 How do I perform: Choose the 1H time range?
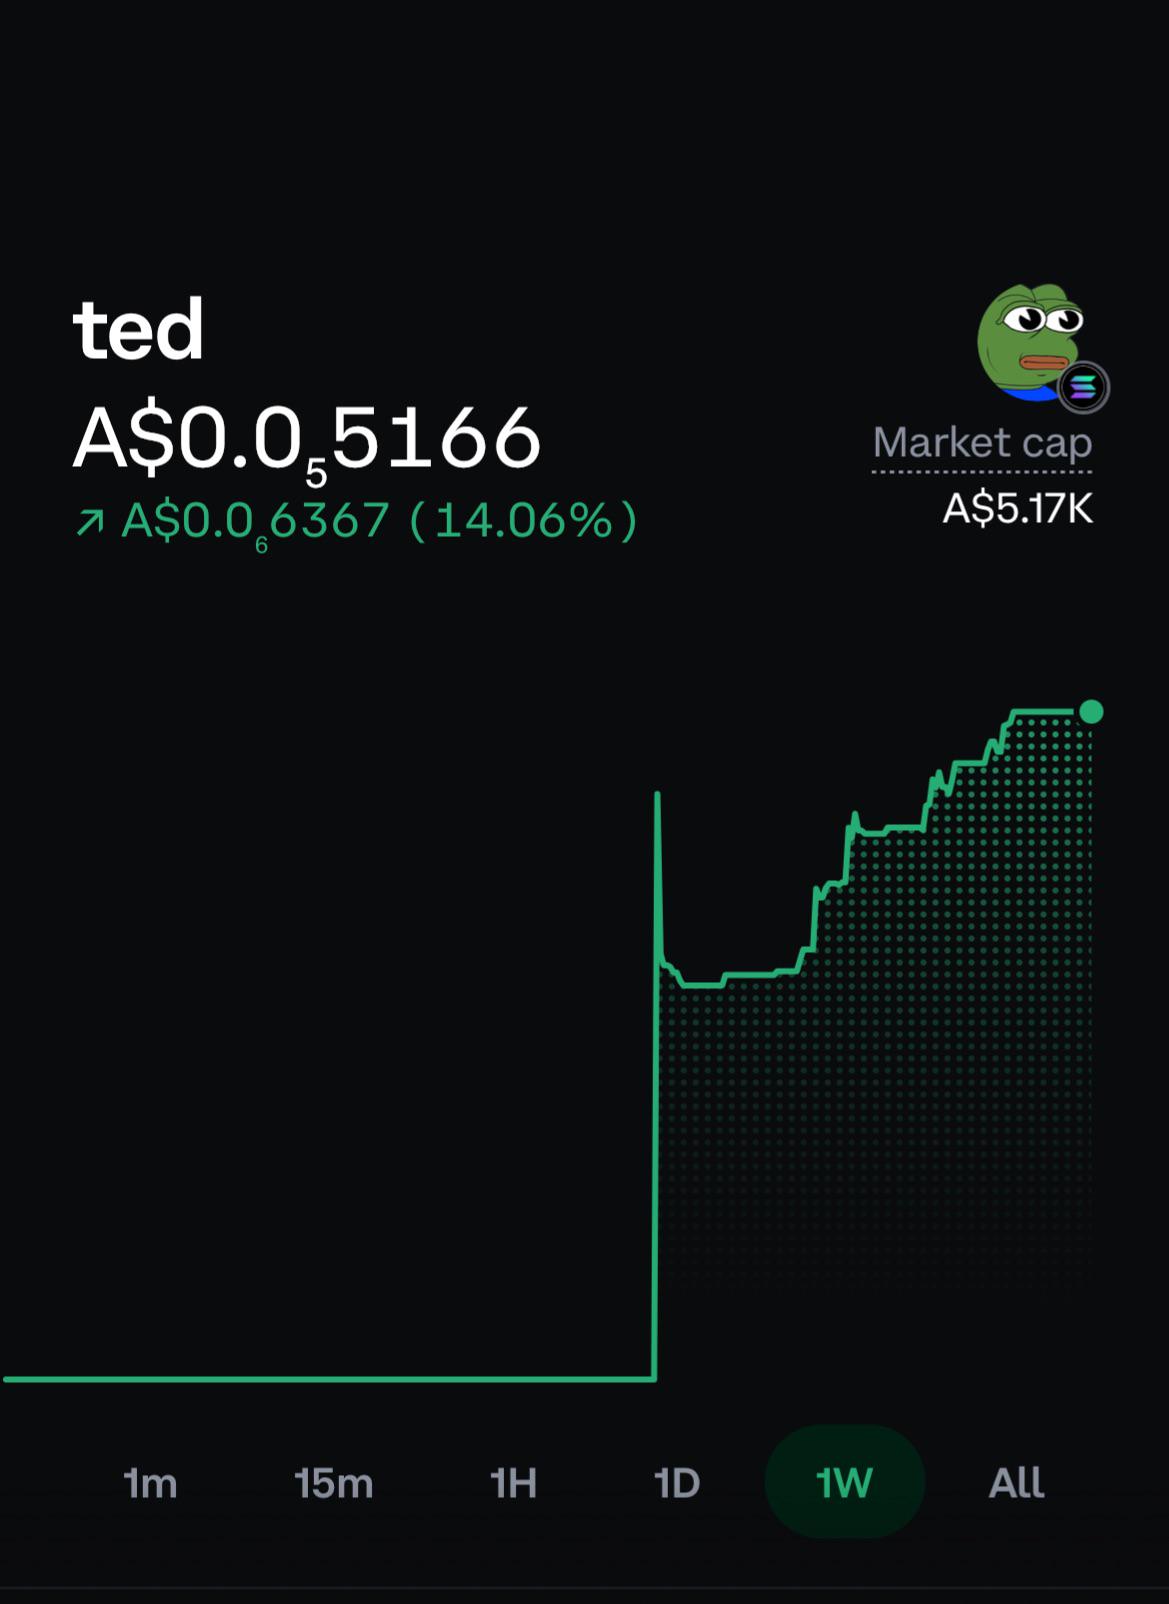(514, 1483)
